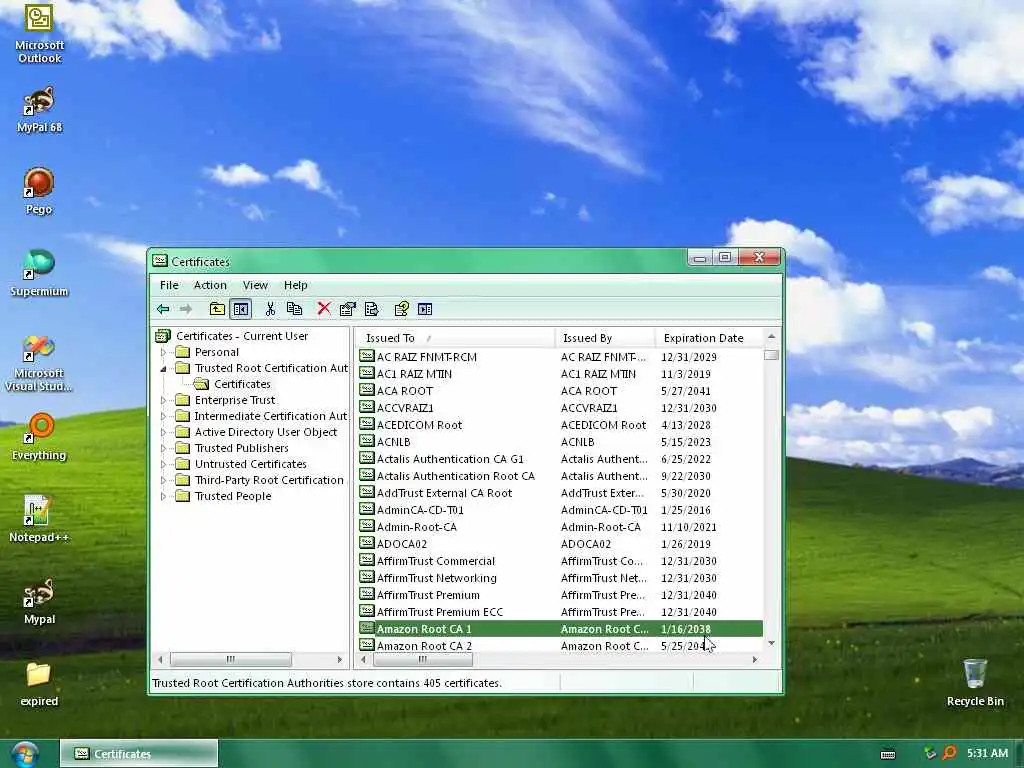Click the Forward arrow in Certificates toolbar
The image size is (1024, 768).
186,309
